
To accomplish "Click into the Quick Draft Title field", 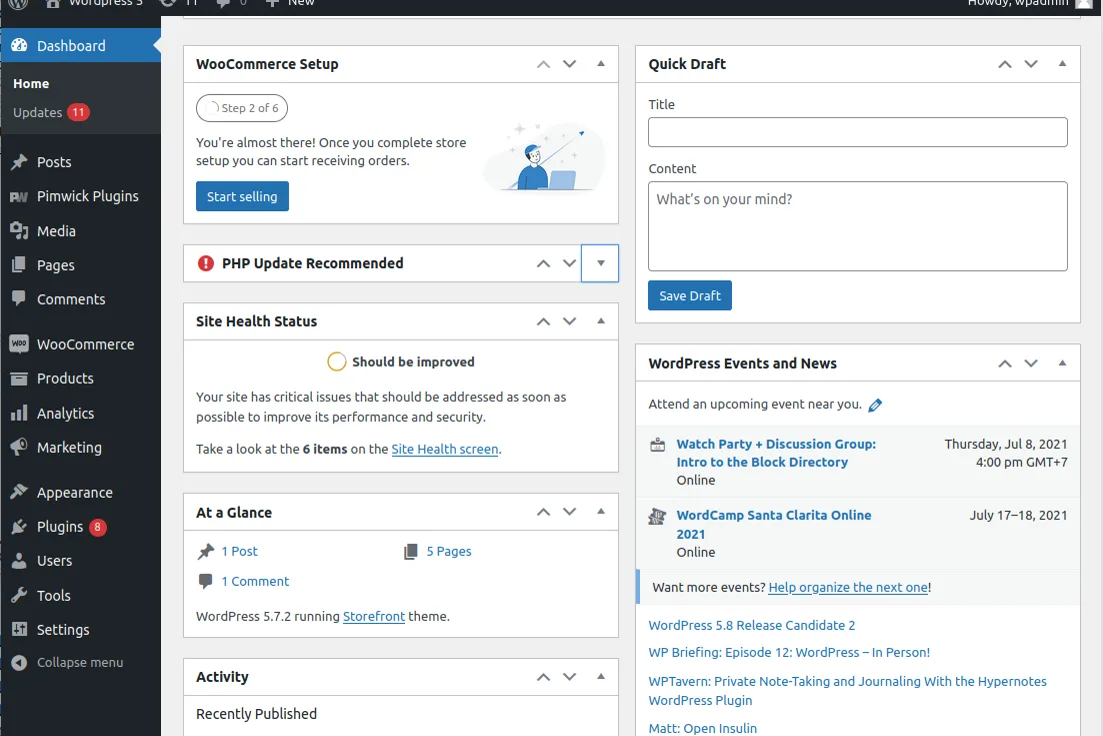I will pyautogui.click(x=857, y=132).
